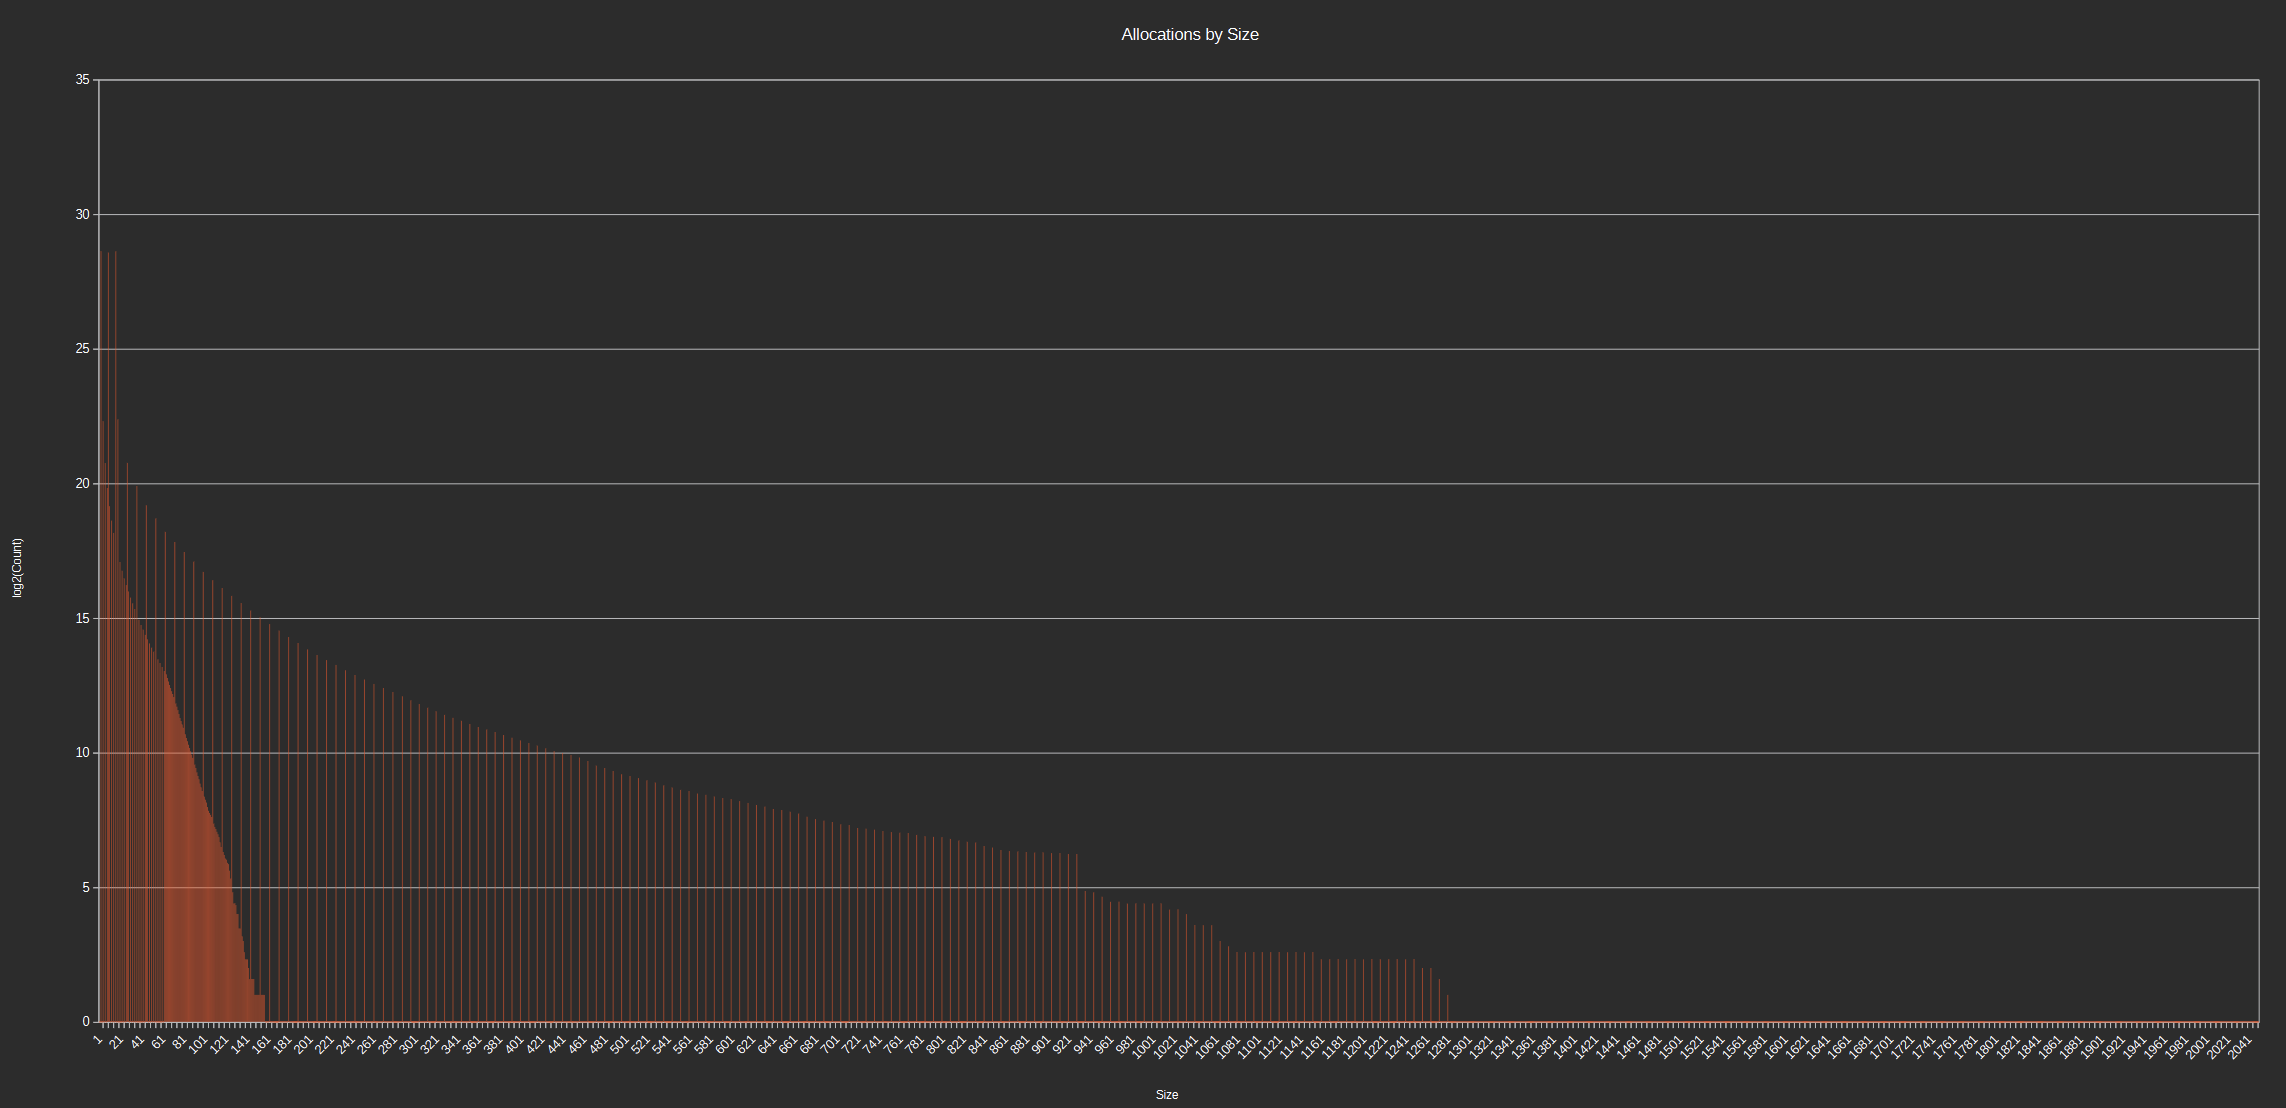Click the x-axis tick label 1001
The height and width of the screenshot is (1108, 2286).
pyautogui.click(x=1144, y=1048)
